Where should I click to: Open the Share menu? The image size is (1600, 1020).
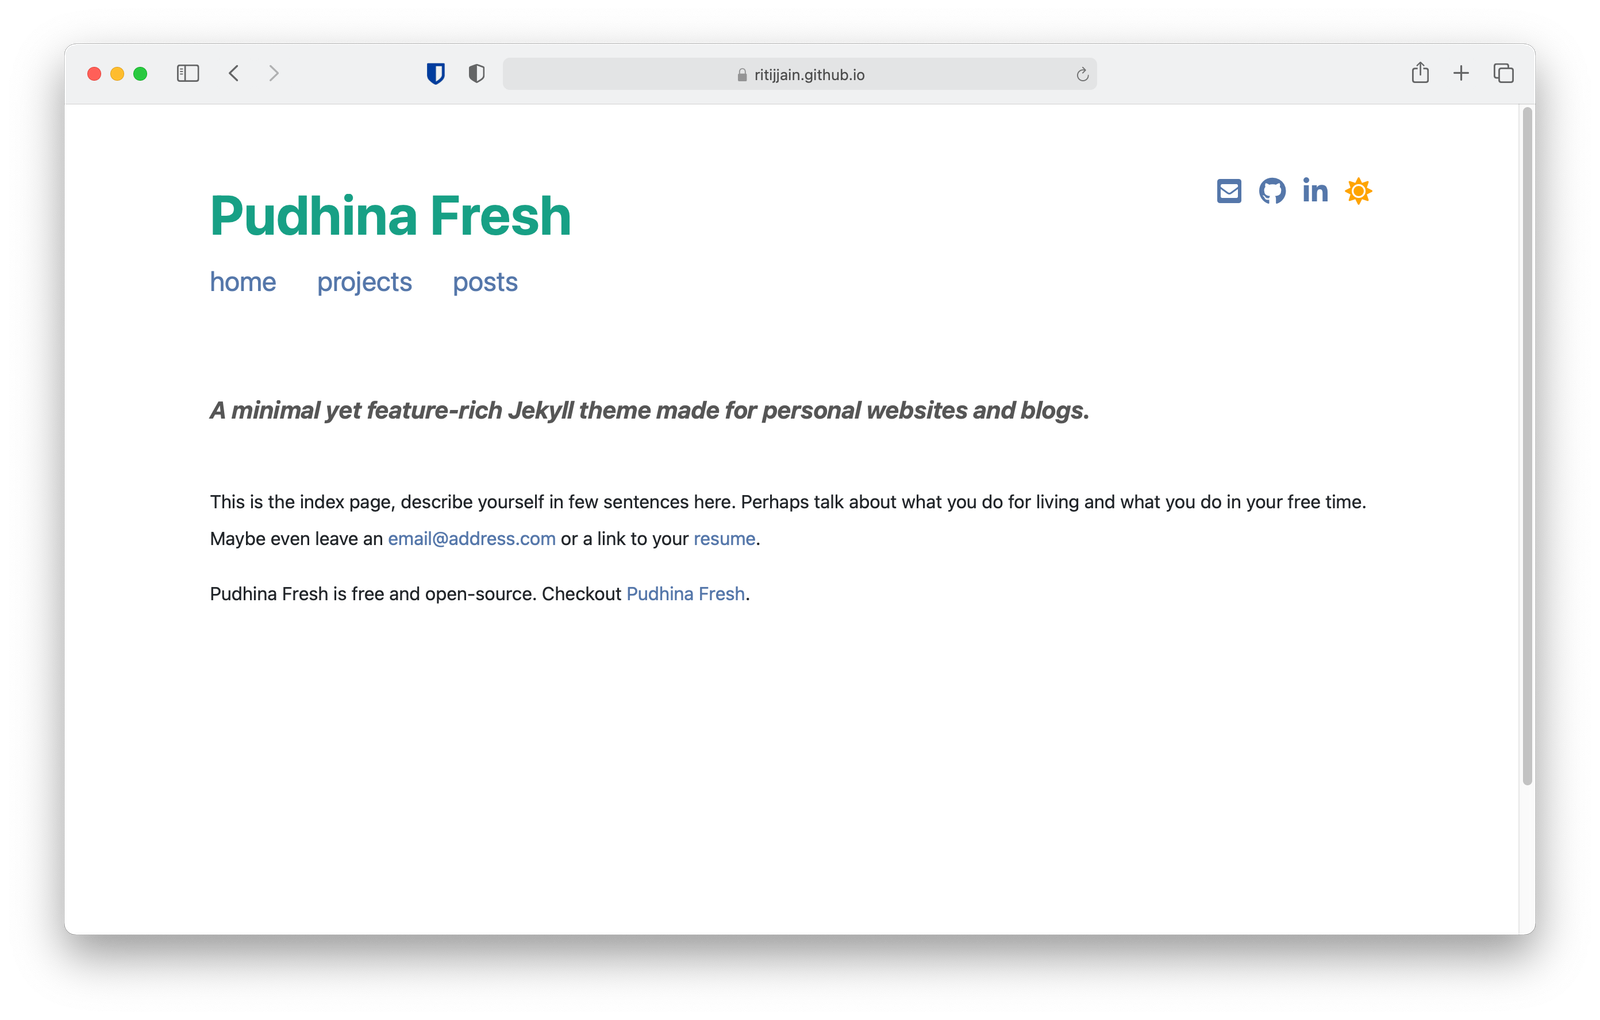coord(1420,72)
